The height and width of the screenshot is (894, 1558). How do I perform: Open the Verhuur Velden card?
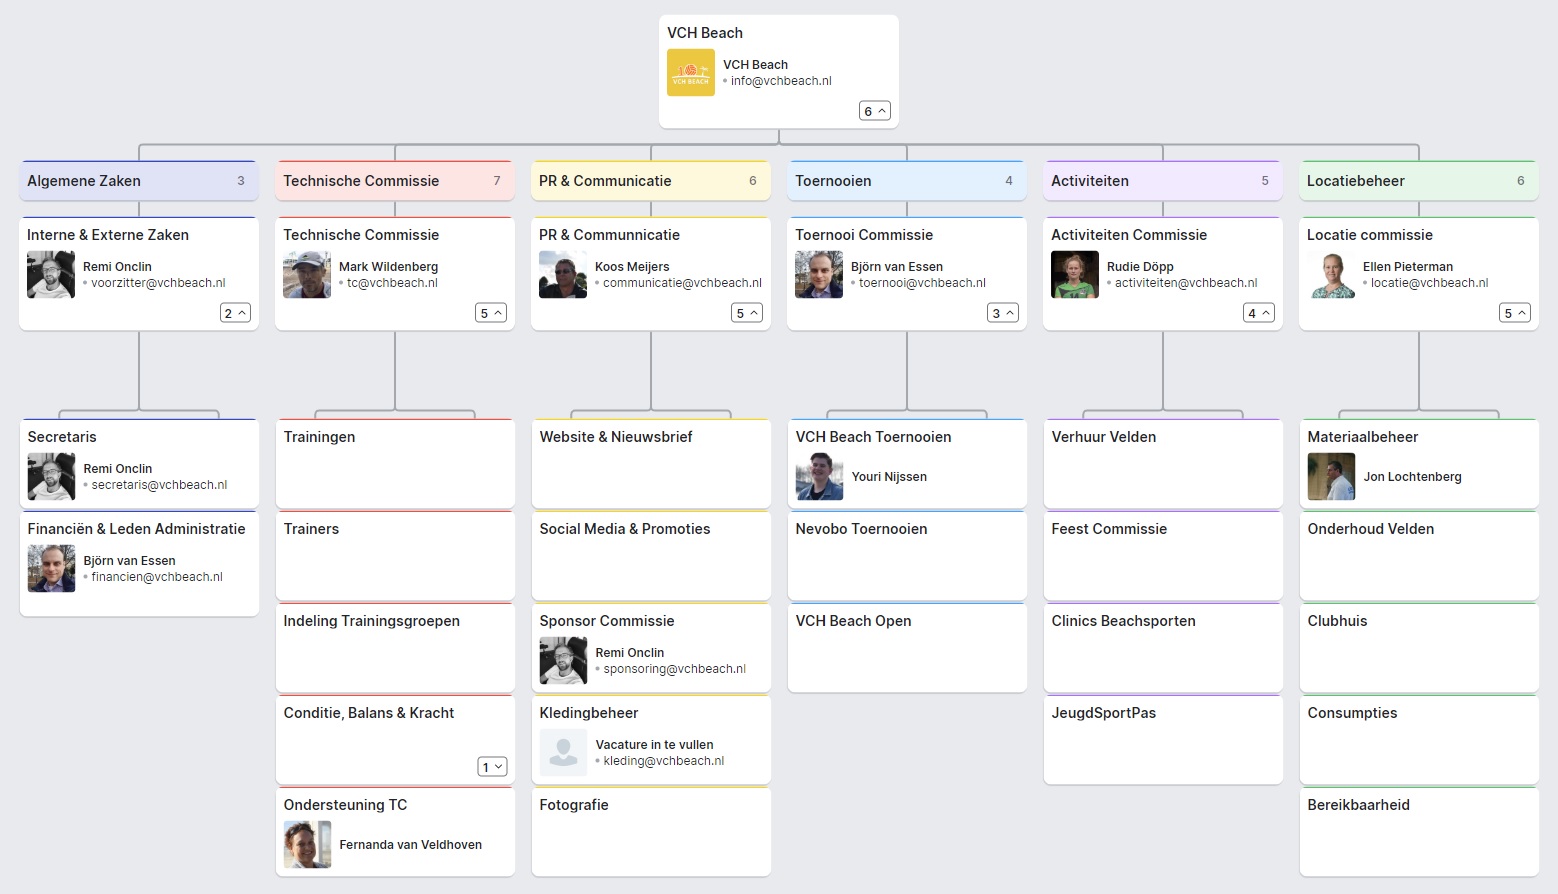pyautogui.click(x=1163, y=464)
